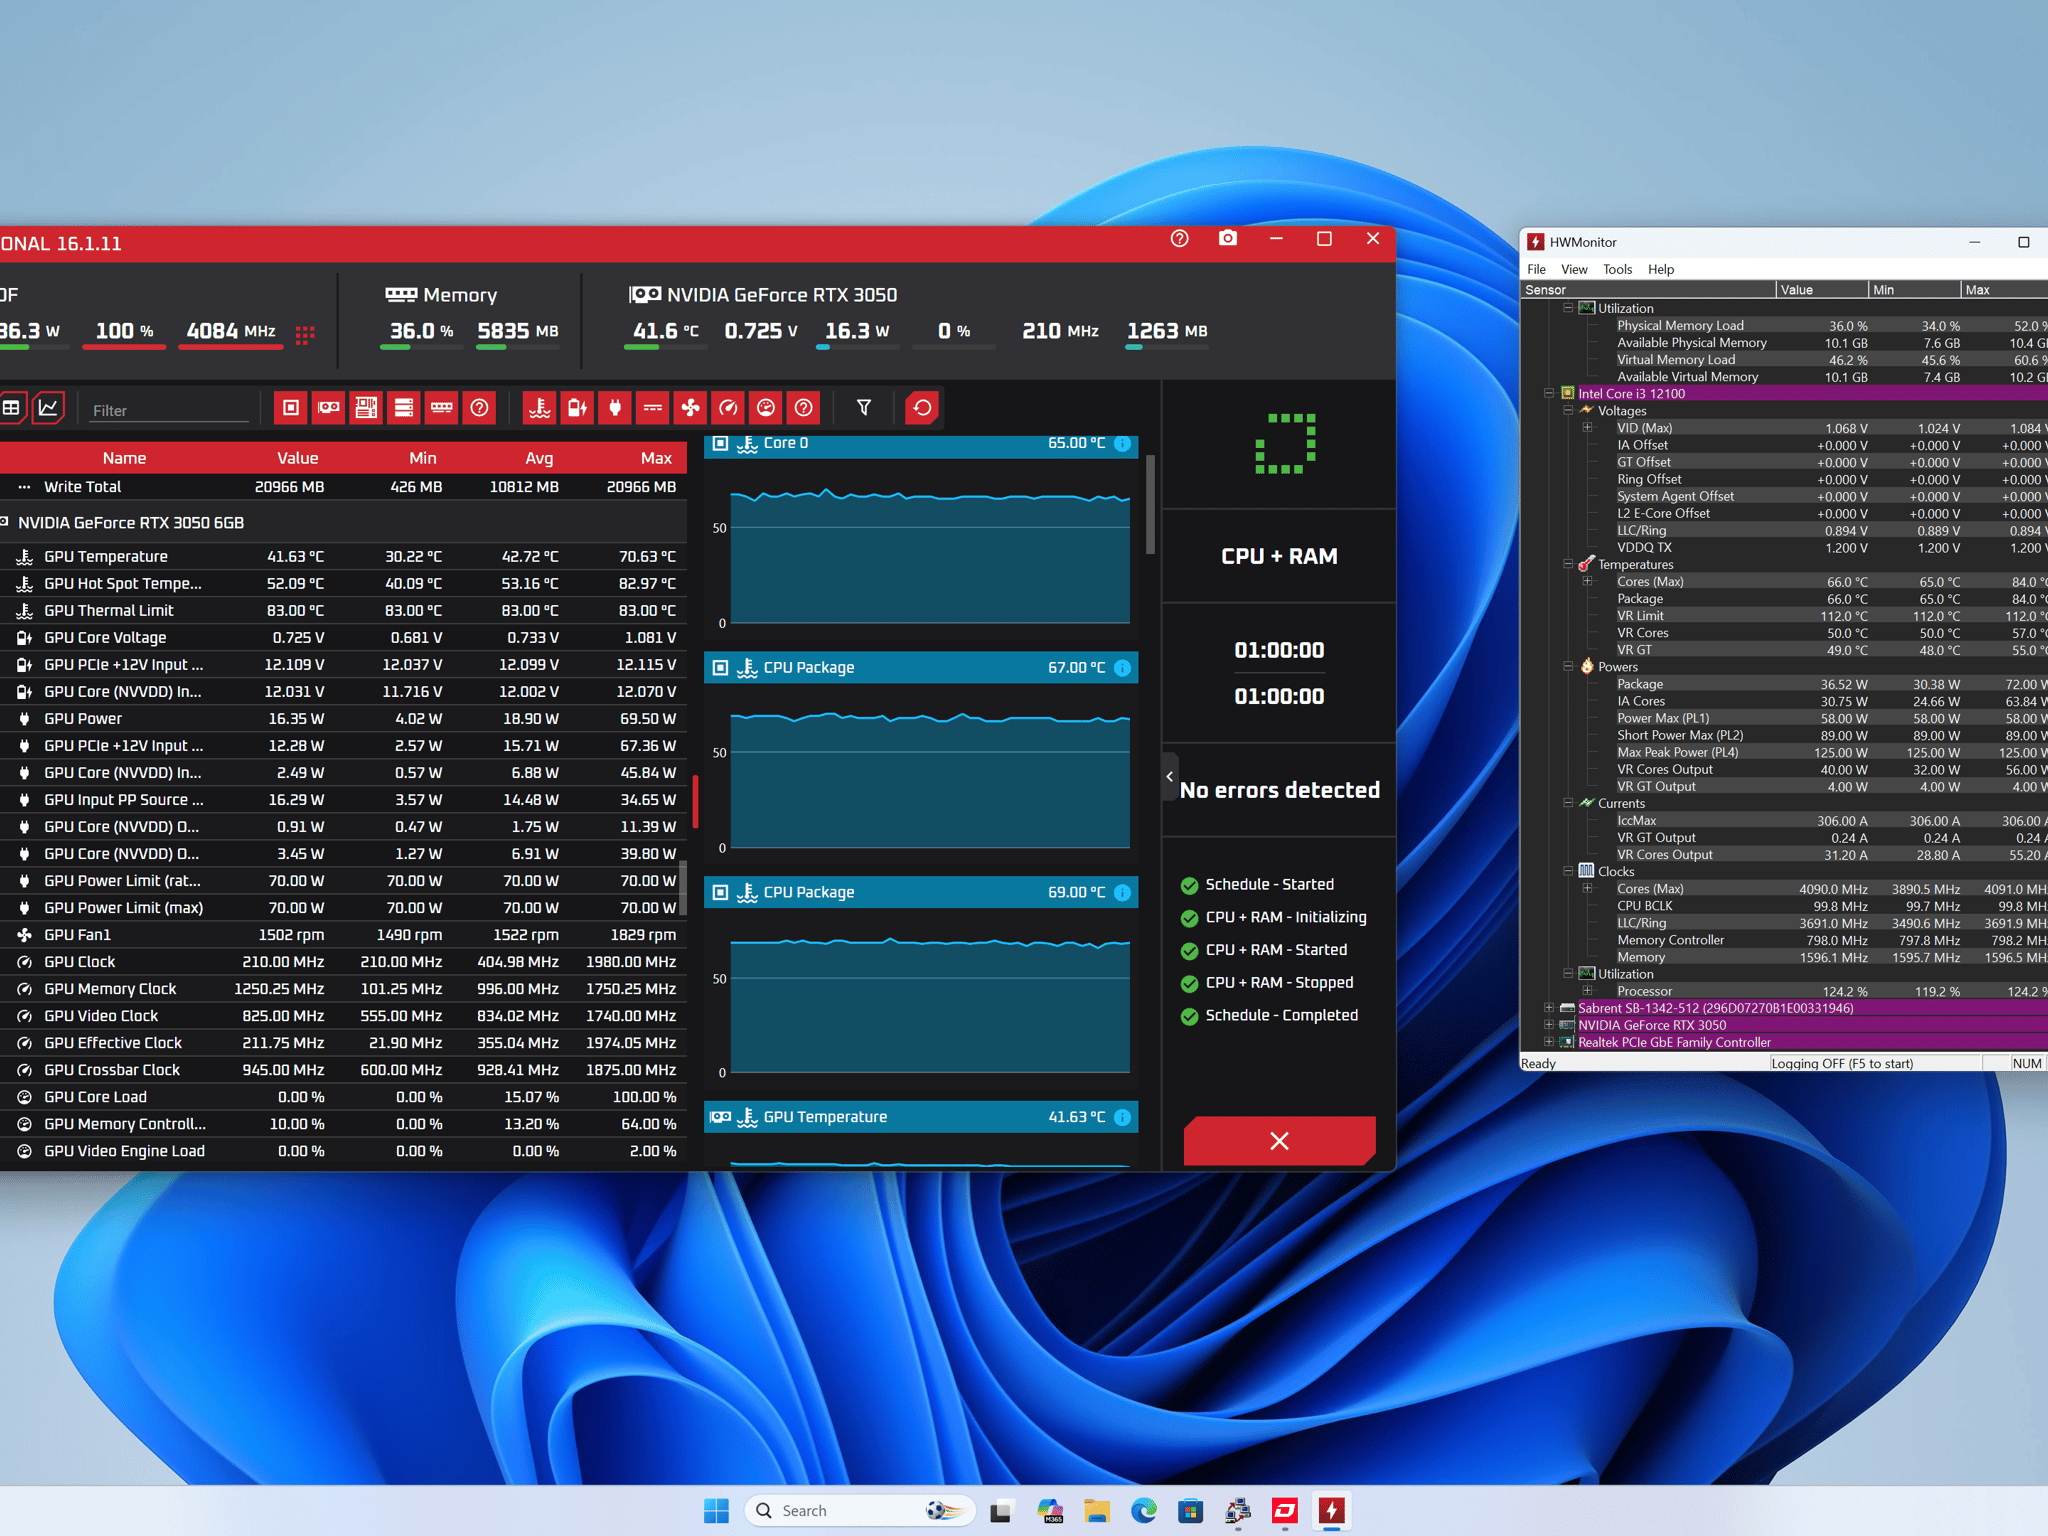This screenshot has height=1536, width=2048.
Task: Switch to the graph view icon in OCCT toolbar
Action: coord(48,408)
